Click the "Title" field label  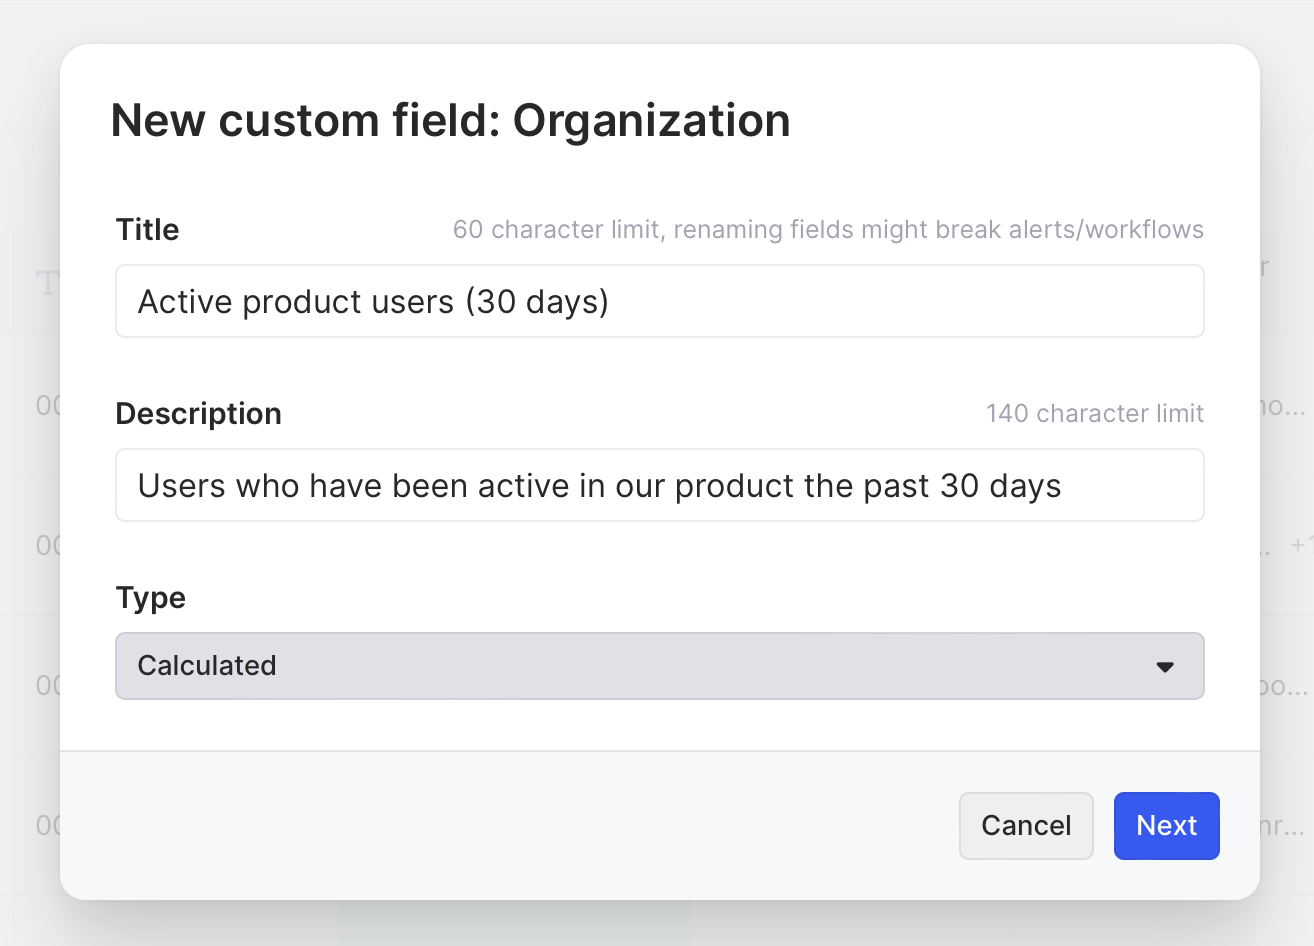(x=148, y=230)
